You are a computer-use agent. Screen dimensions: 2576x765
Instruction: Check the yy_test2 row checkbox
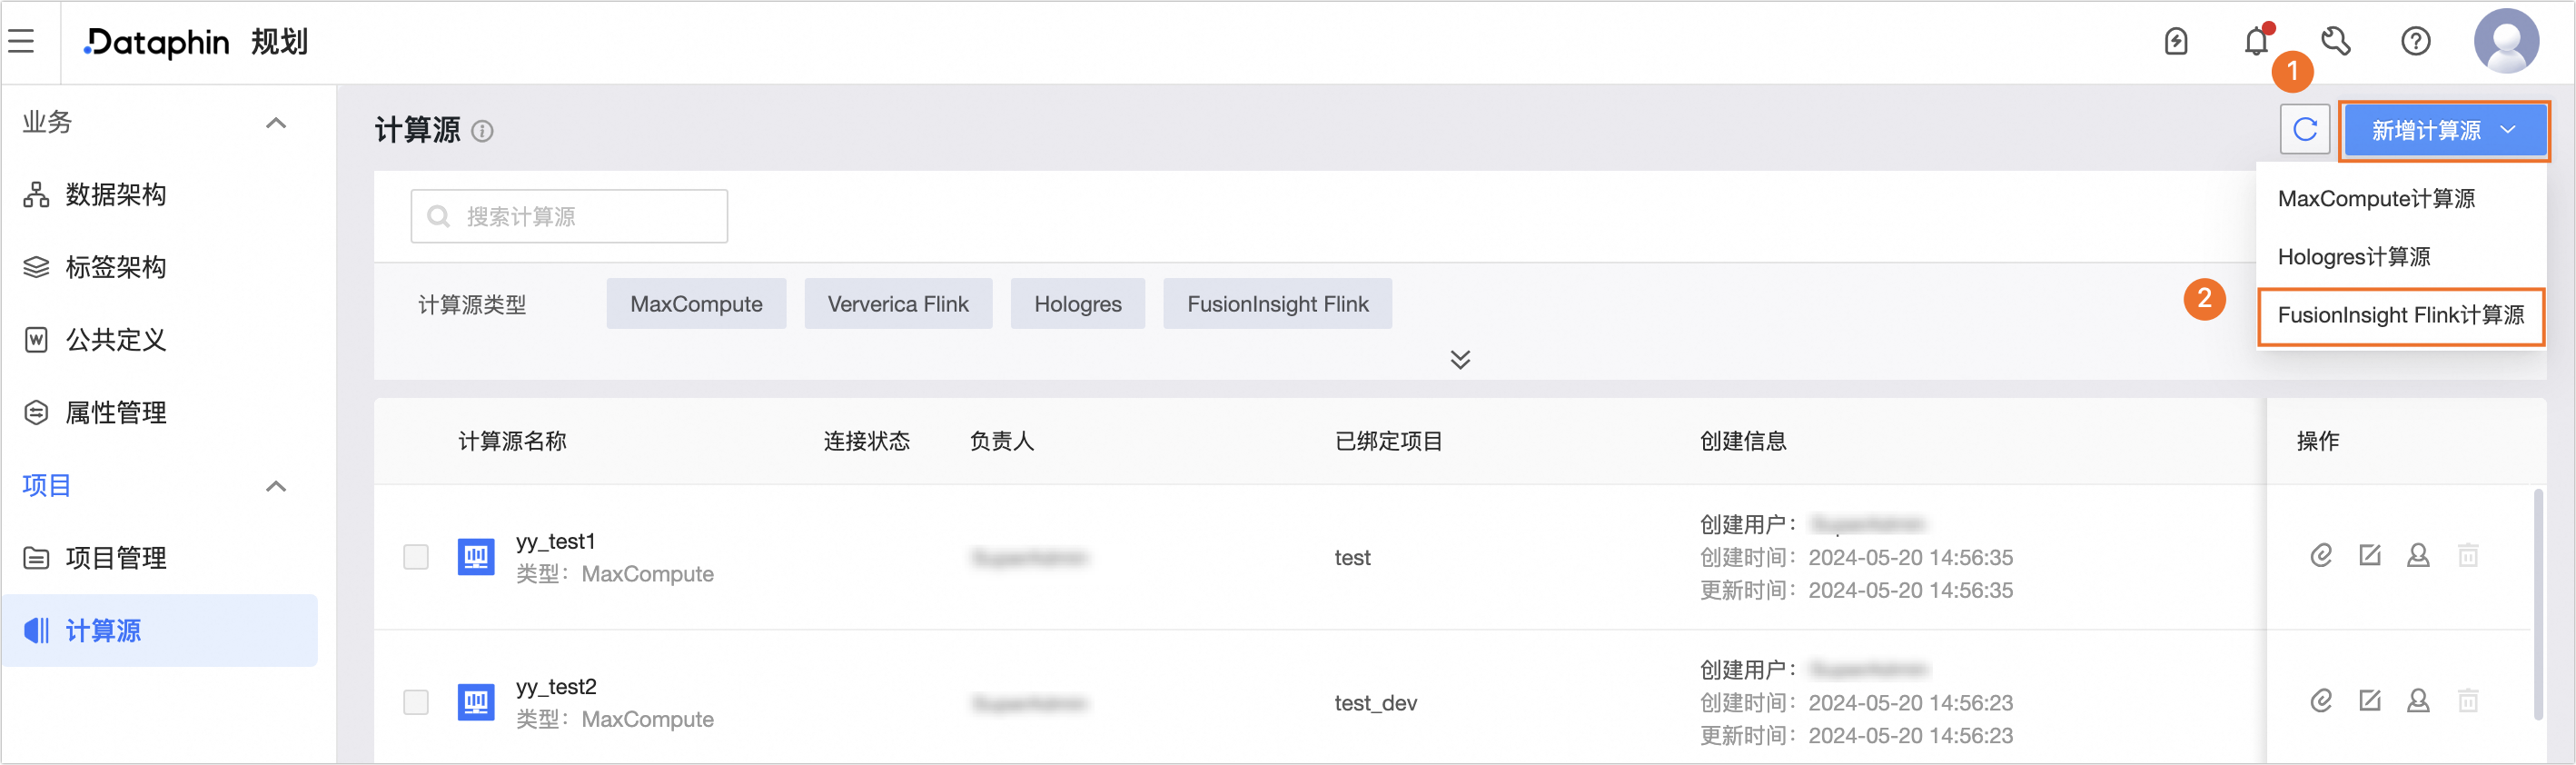(416, 702)
